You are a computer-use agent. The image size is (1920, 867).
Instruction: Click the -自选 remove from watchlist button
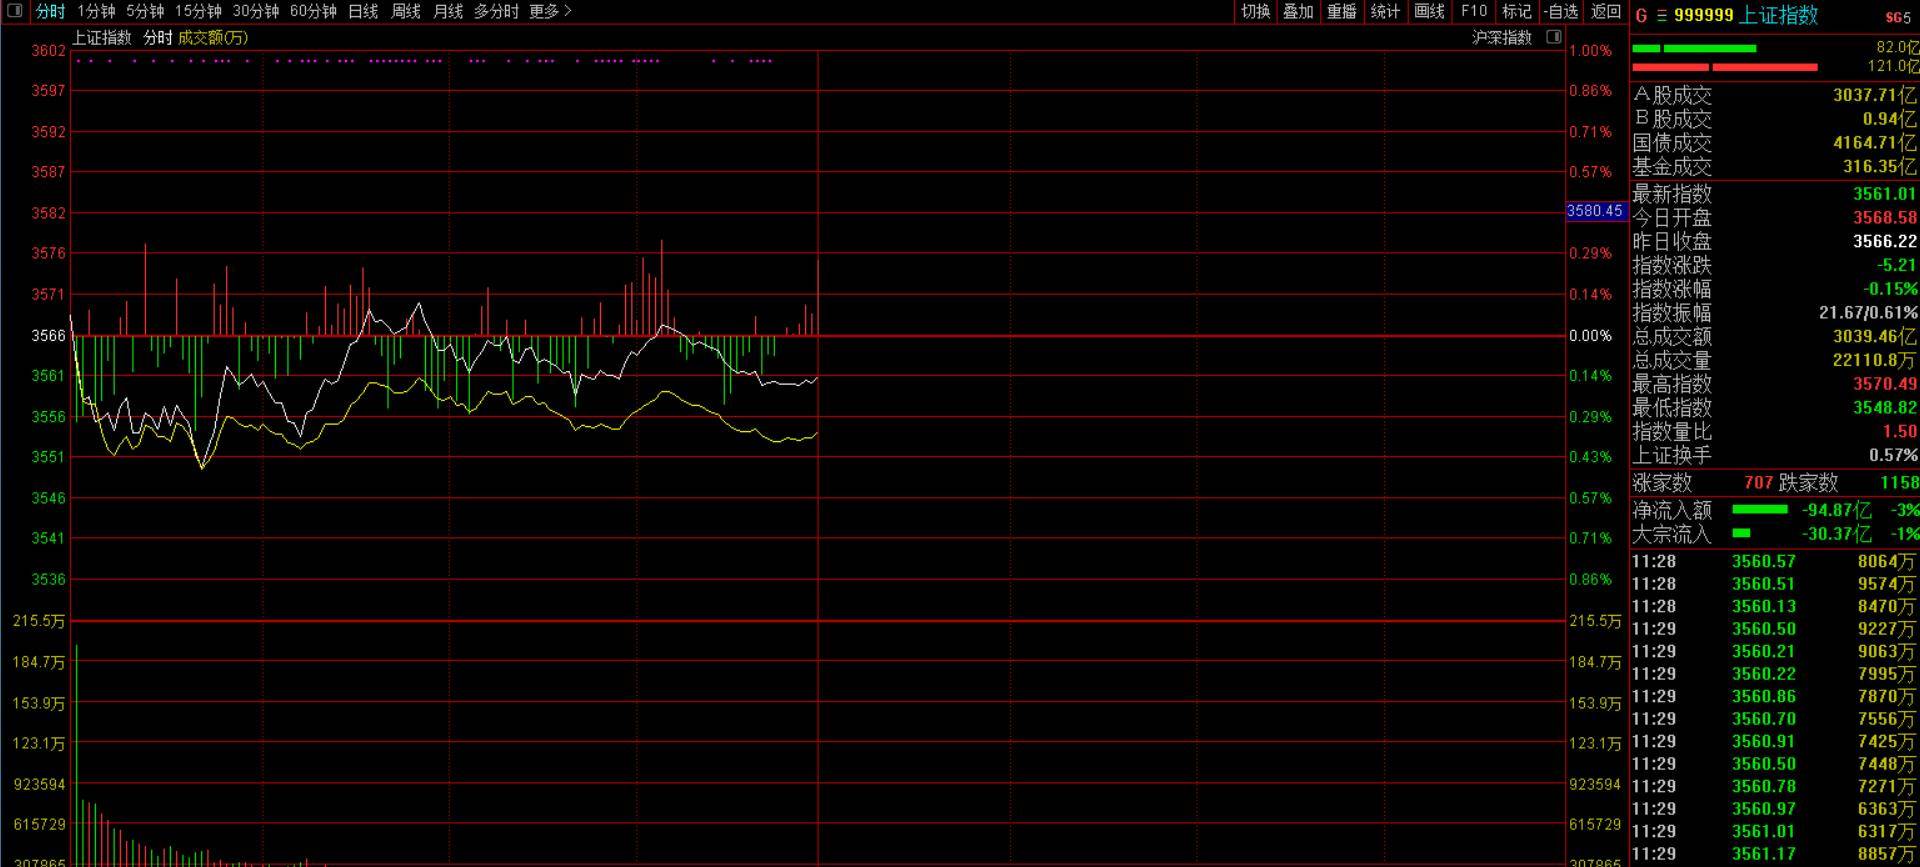coord(1561,11)
